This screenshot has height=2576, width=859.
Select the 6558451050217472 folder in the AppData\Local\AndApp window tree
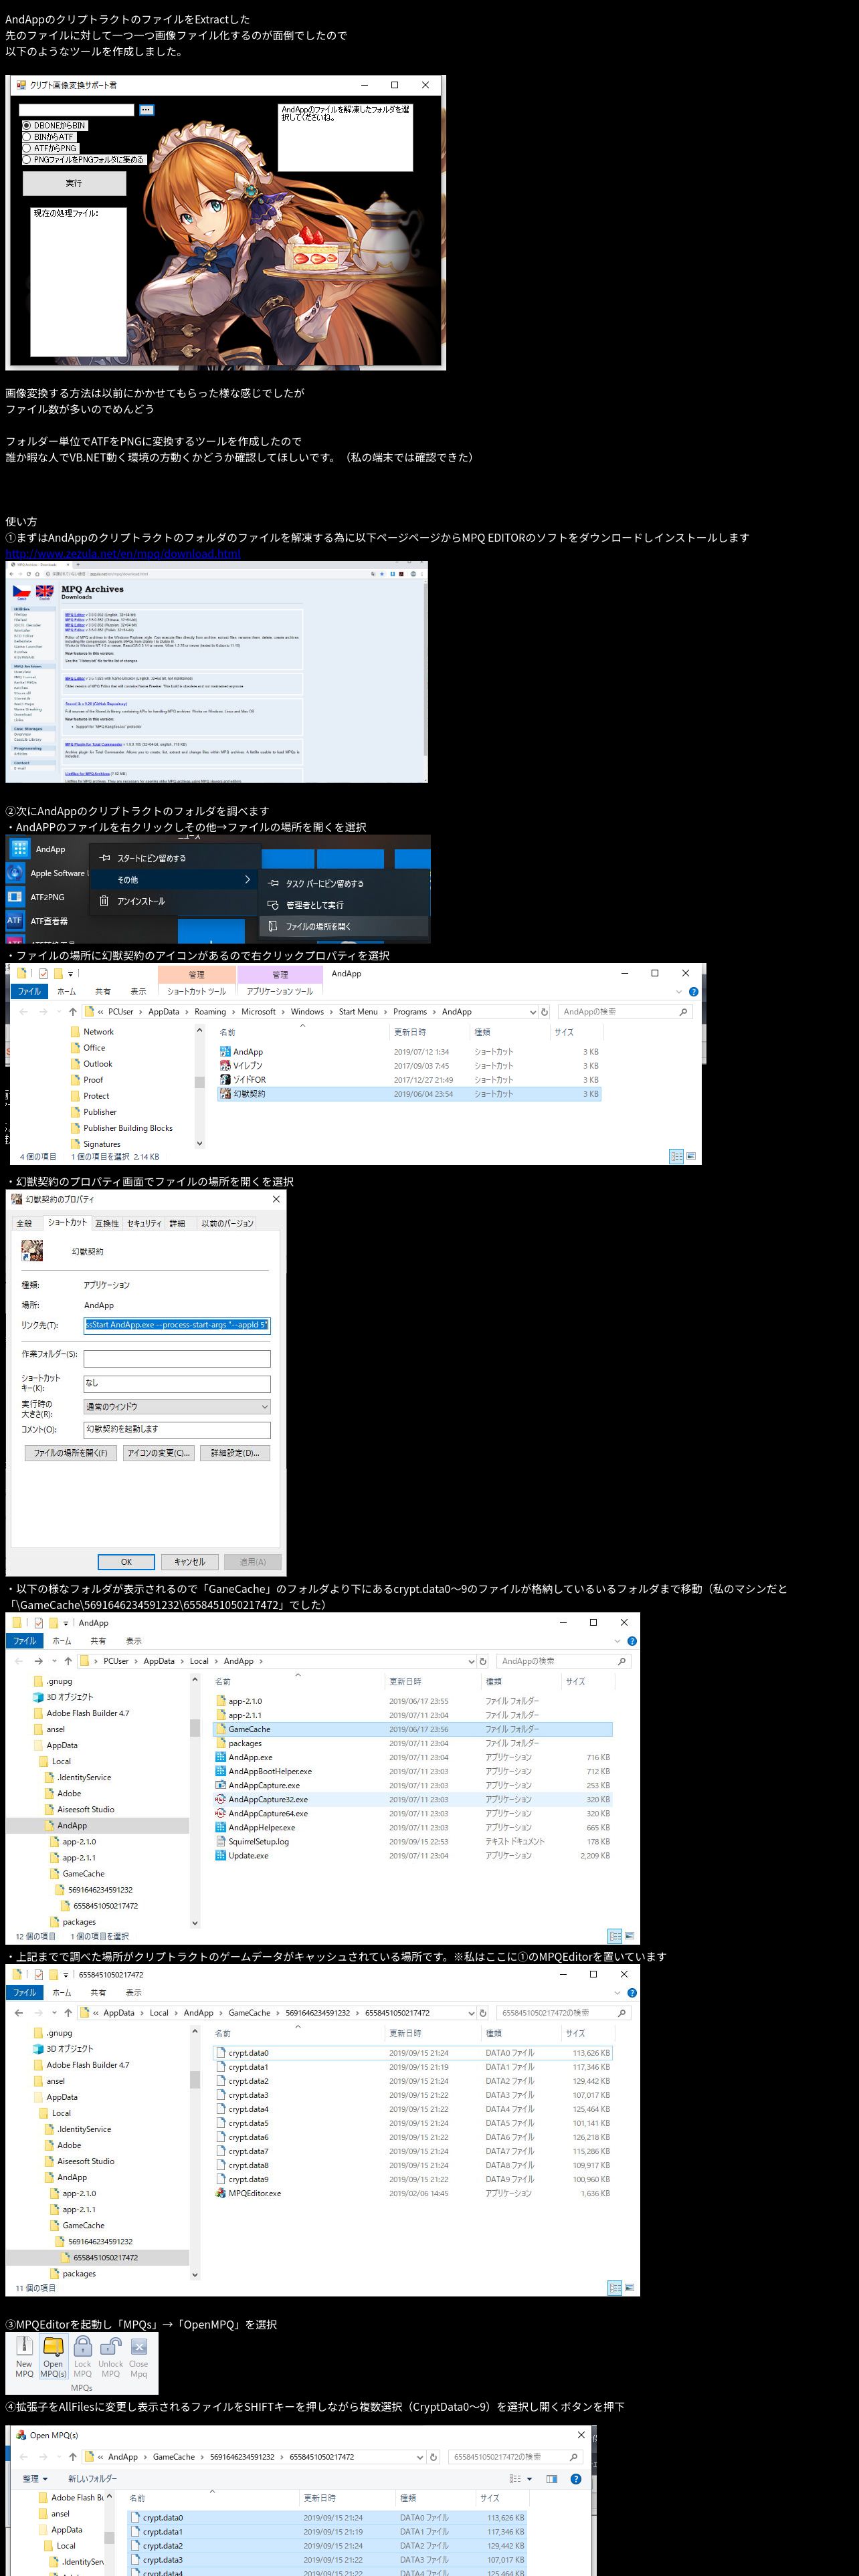point(105,1906)
